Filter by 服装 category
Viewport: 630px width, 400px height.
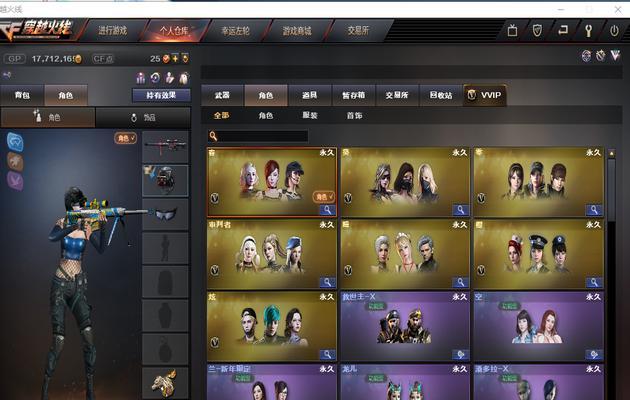pyautogui.click(x=310, y=116)
